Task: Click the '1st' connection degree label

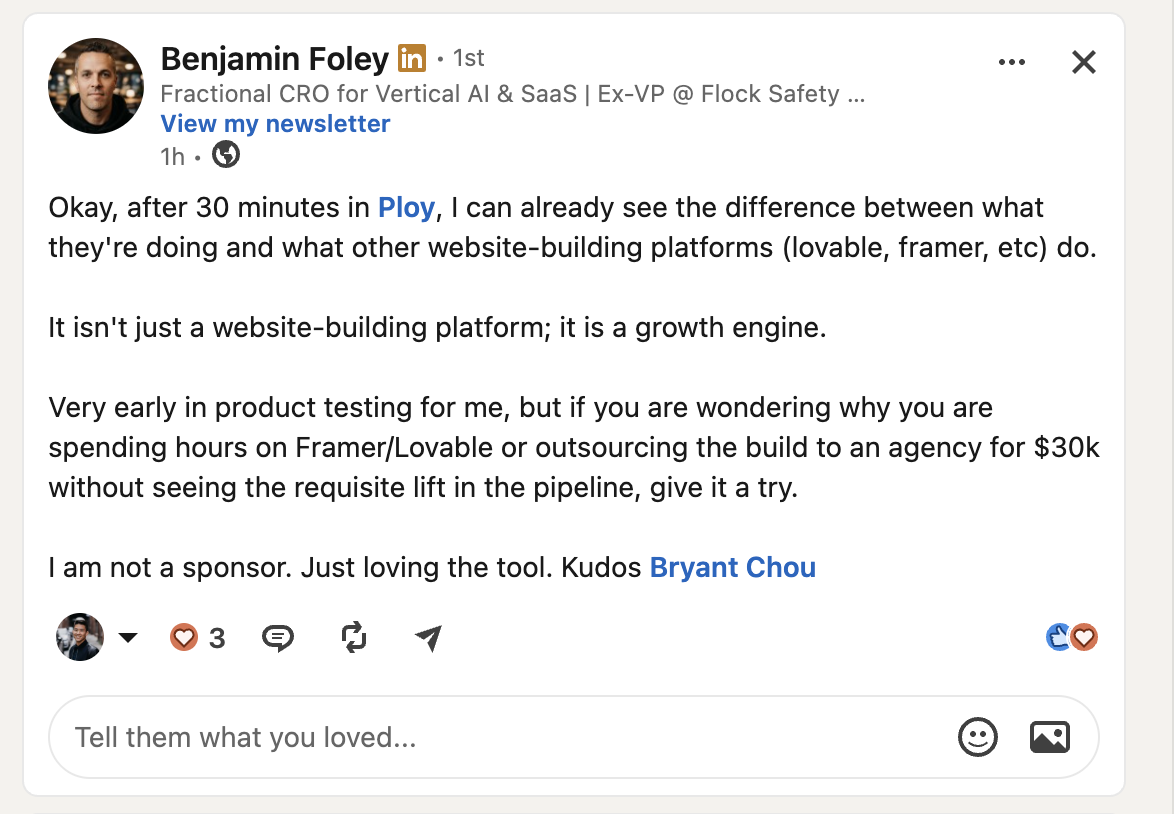Action: pos(469,58)
